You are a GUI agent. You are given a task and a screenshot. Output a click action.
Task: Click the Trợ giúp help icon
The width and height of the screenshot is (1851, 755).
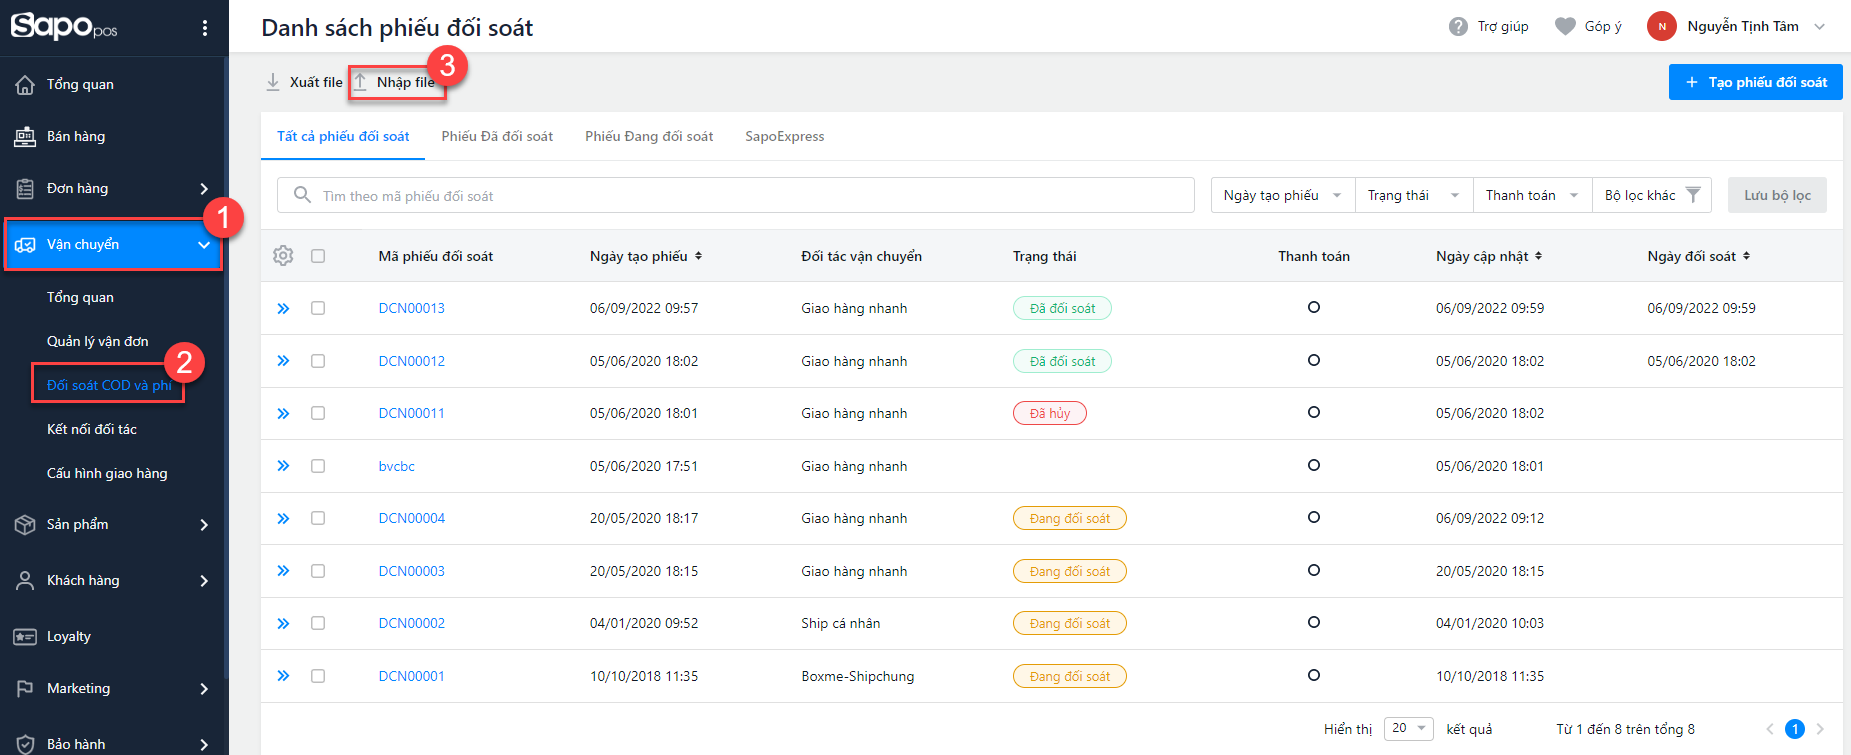point(1458,27)
